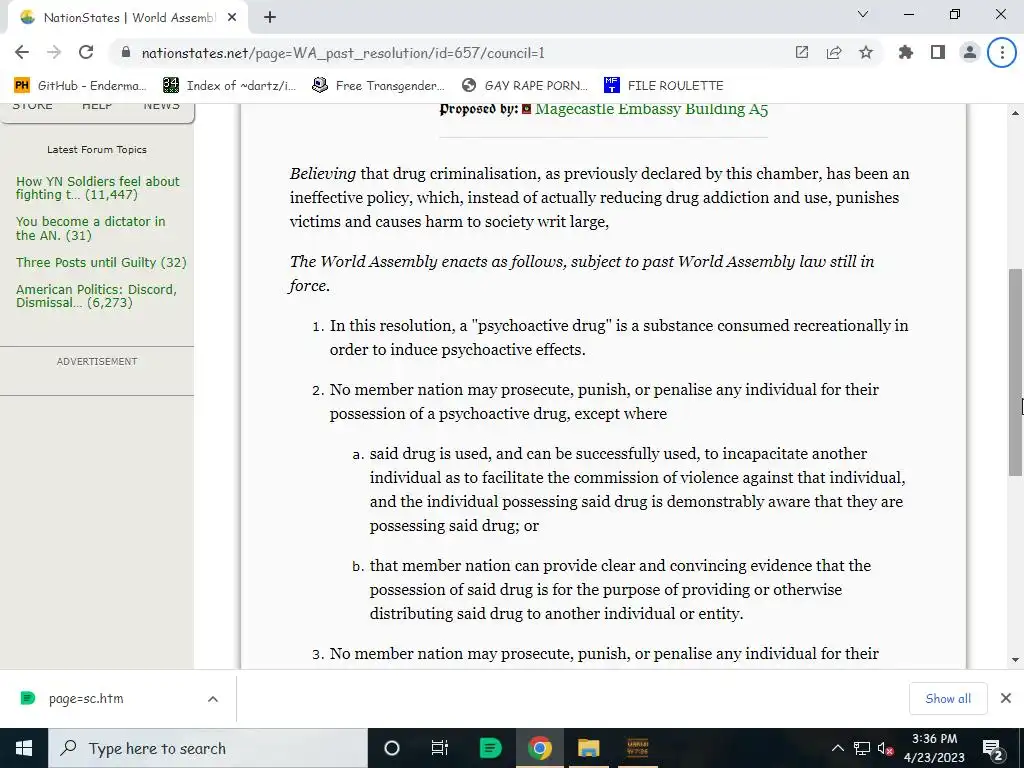Expand the tab search chevron
The height and width of the screenshot is (768, 1024).
pyautogui.click(x=863, y=14)
